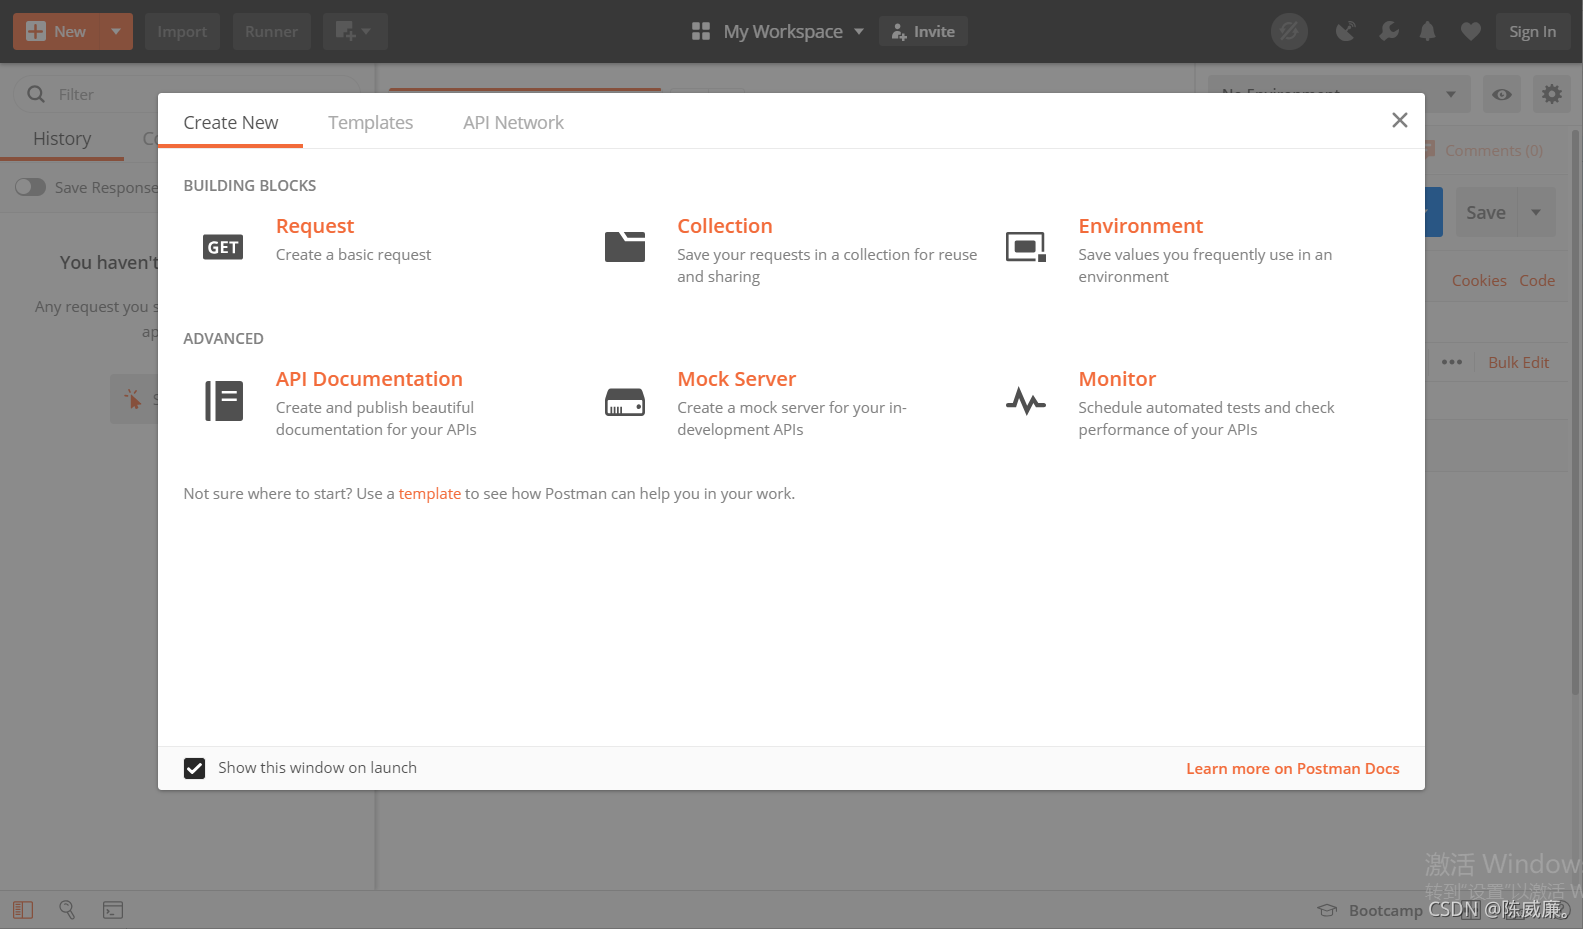Select the History tab in sidebar
Image resolution: width=1583 pixels, height=929 pixels.
coord(62,138)
